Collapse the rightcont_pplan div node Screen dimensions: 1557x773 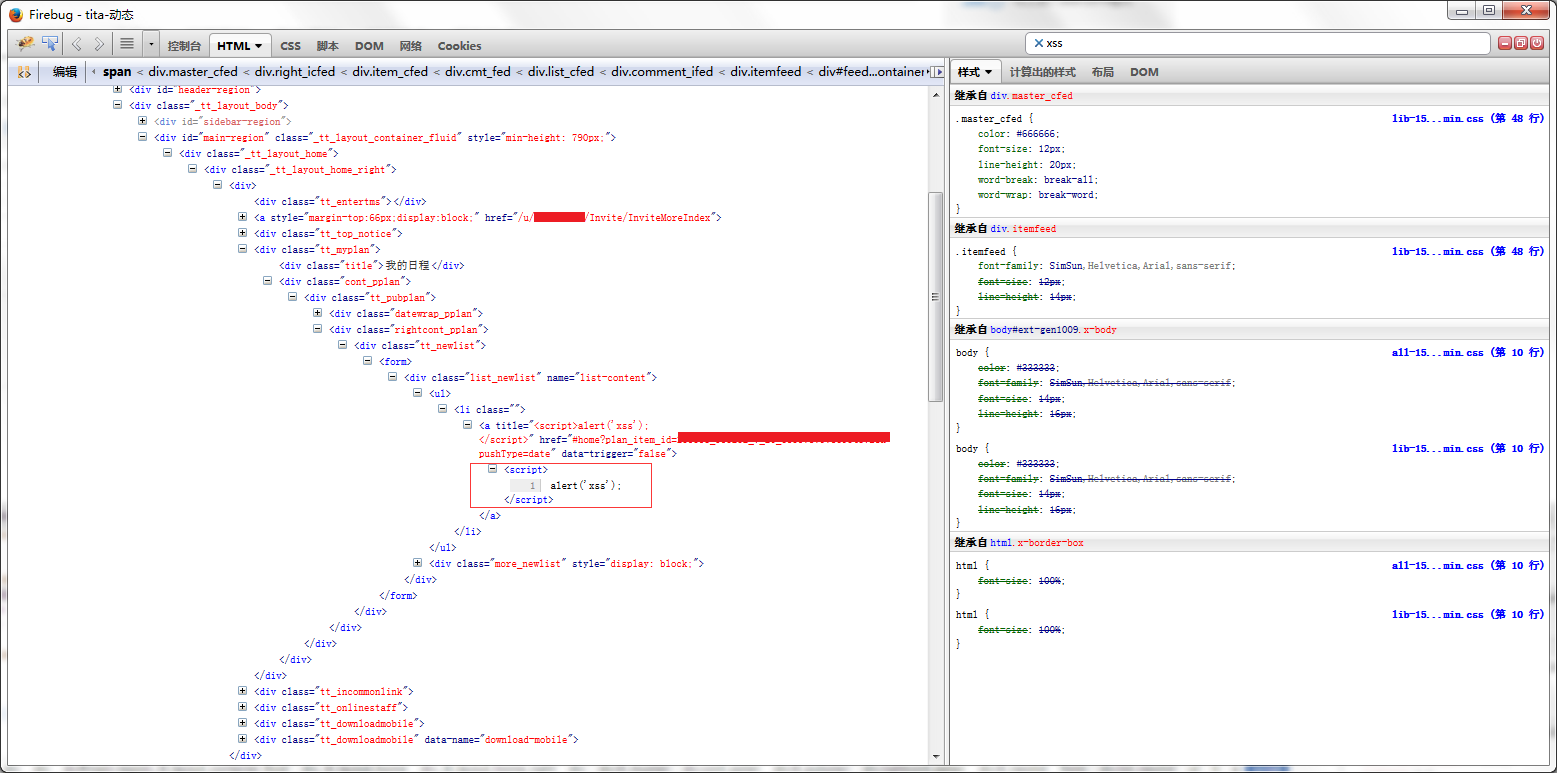[317, 329]
